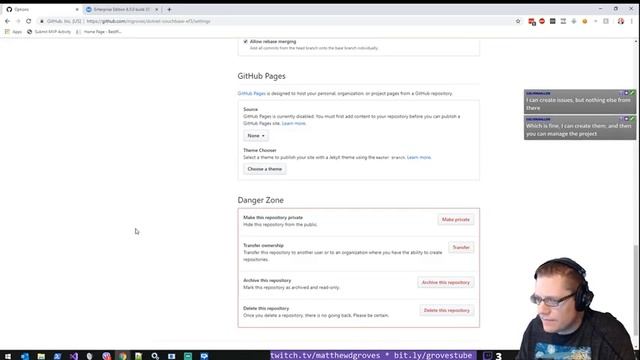The width and height of the screenshot is (640, 360).
Task: Click the Transfer ownership button
Action: 461,247
